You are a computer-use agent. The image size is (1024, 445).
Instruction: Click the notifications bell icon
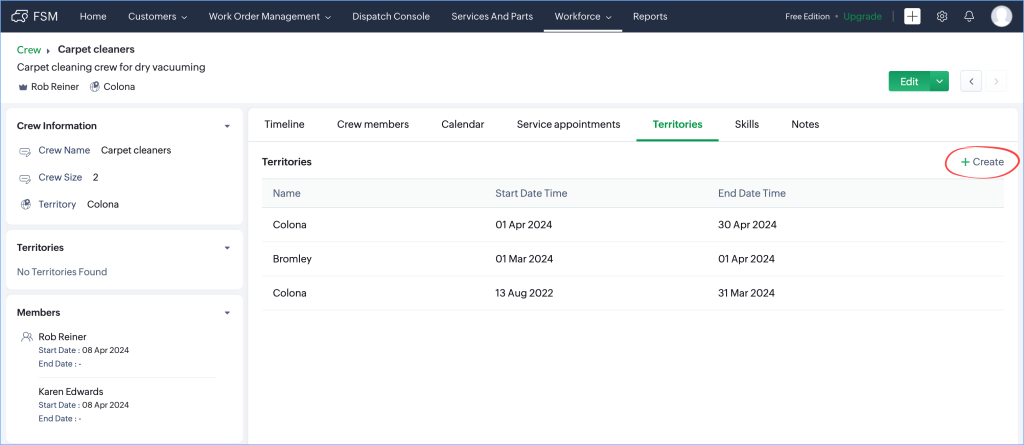click(969, 16)
